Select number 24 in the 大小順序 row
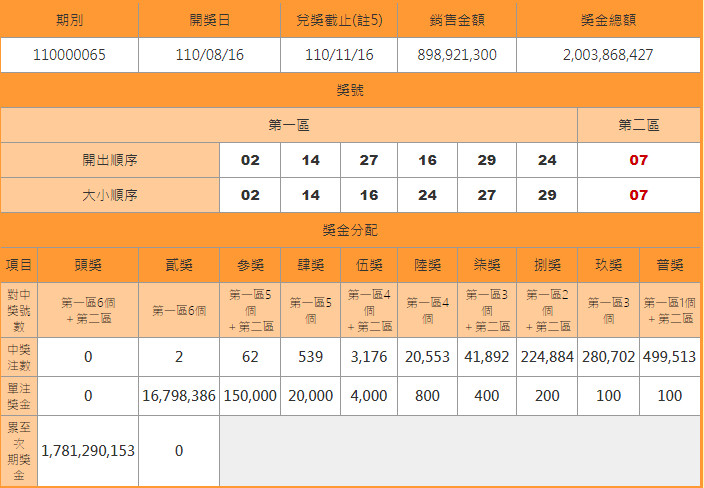The image size is (704, 488). (x=427, y=195)
